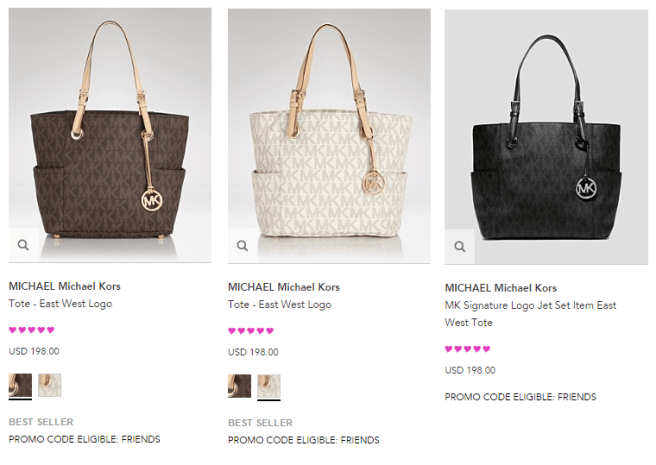Open the cream tote's heart rating
Screen dimensions: 656x465
pyautogui.click(x=251, y=330)
